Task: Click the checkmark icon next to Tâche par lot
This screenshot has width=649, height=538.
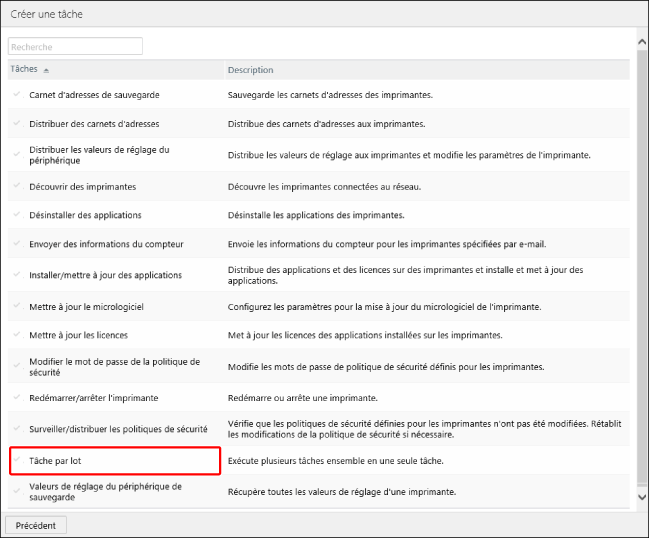Action: coord(17,460)
